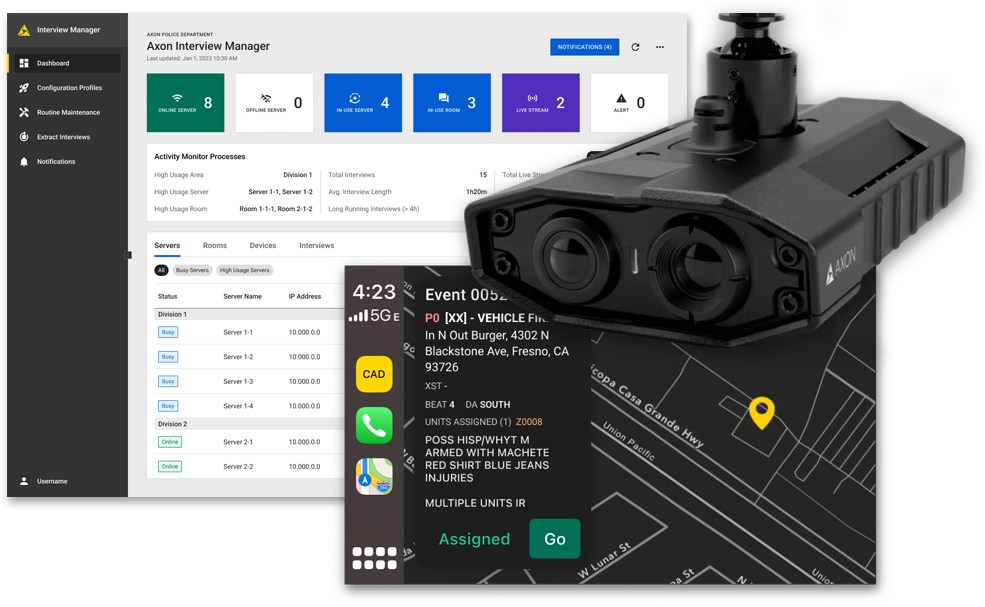Open the three-dot more options menu

tap(660, 47)
